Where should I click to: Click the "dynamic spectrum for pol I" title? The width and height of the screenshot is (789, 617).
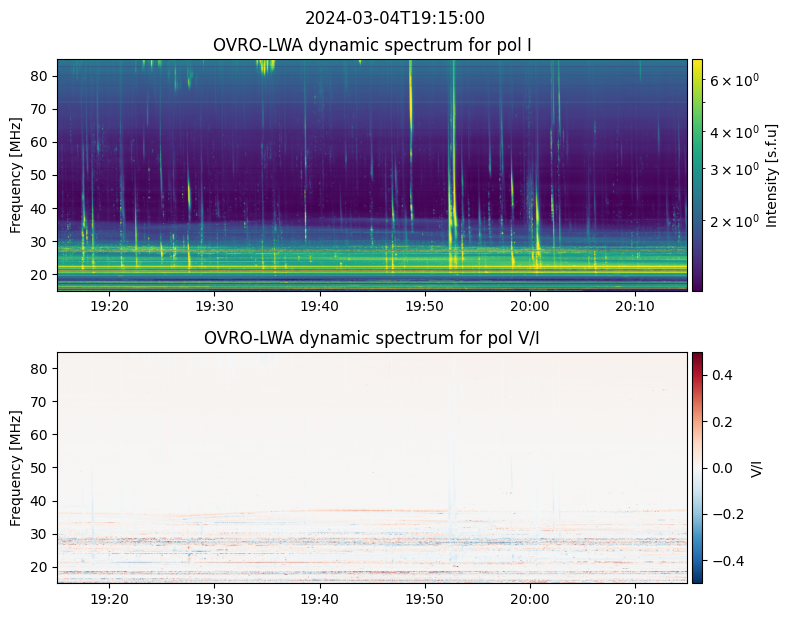372,45
